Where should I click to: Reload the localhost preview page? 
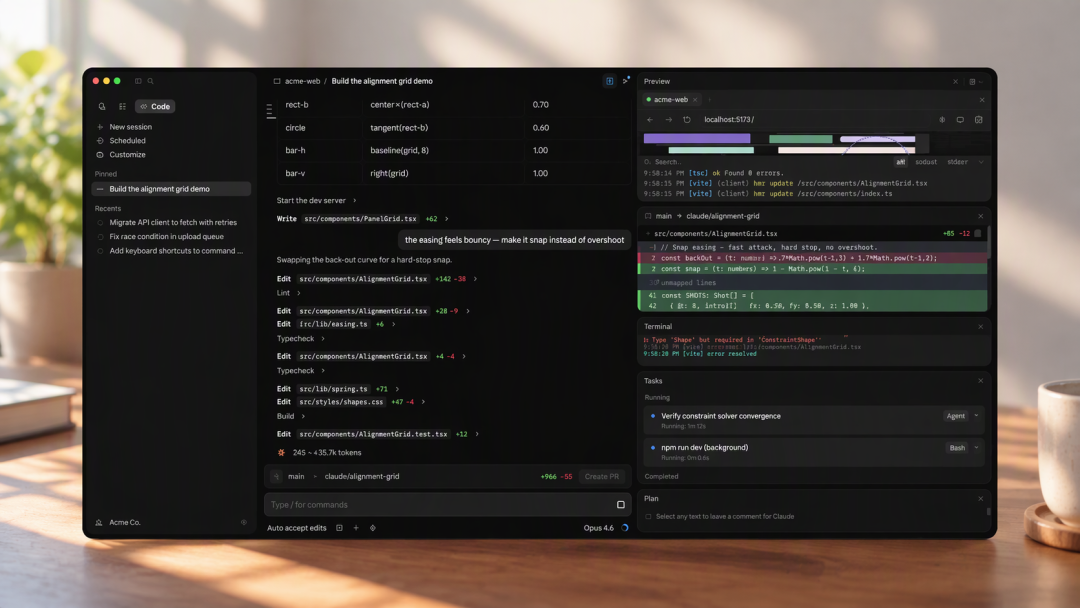[687, 120]
